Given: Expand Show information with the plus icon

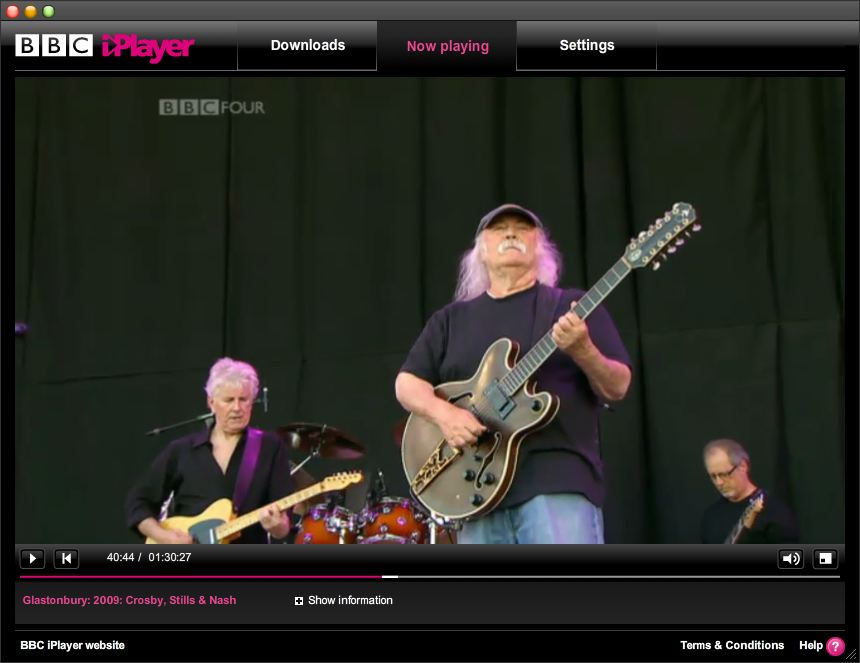Looking at the screenshot, I should point(299,601).
